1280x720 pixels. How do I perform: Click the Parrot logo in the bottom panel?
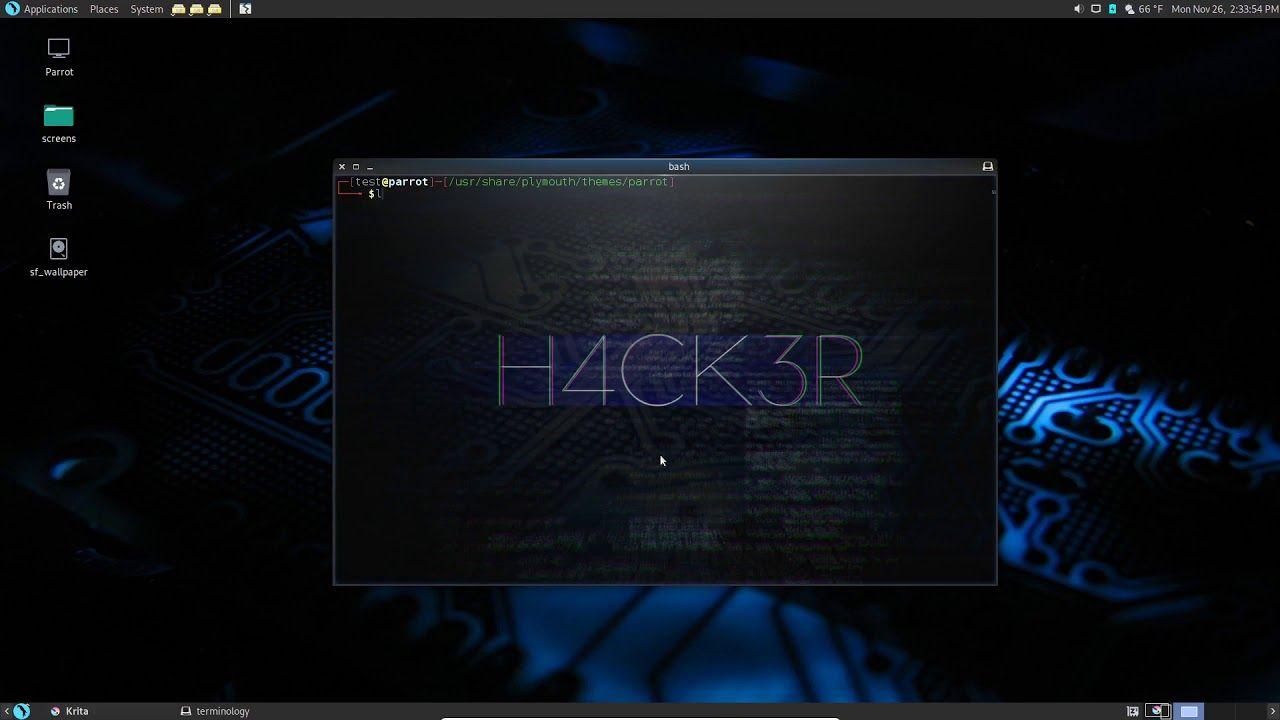[x=22, y=711]
